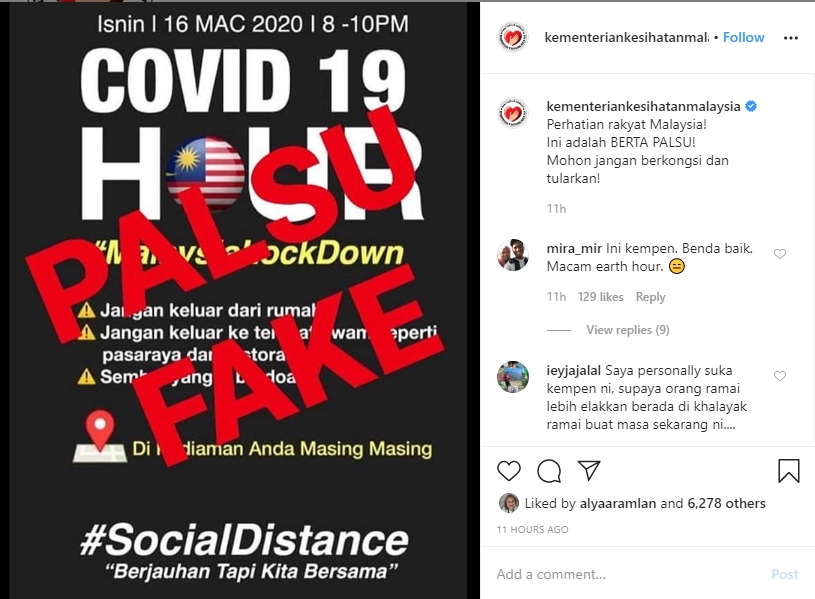Like ieyjajalal's comment with the small heart
This screenshot has height=599, width=815.
780,376
